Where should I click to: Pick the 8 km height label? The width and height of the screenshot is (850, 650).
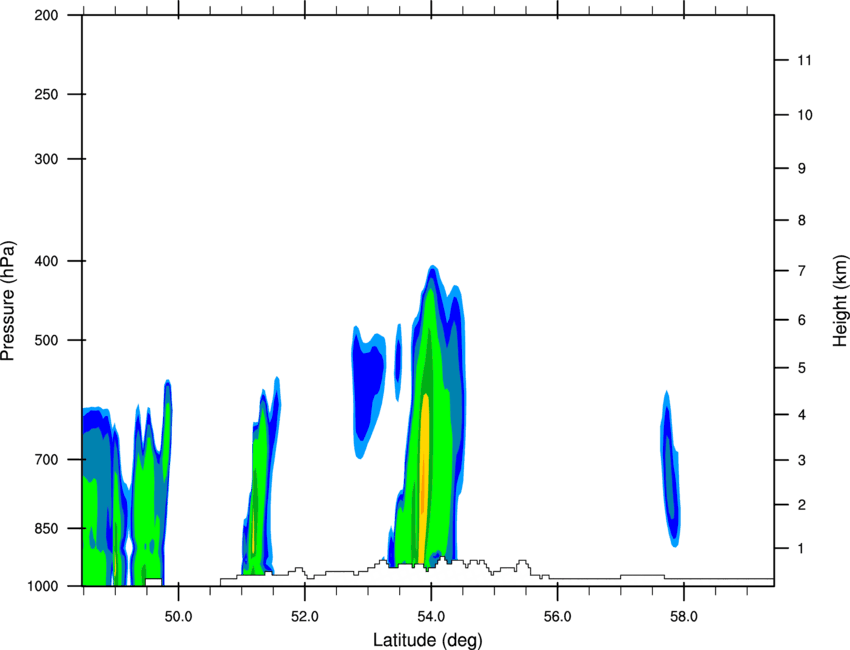[802, 220]
